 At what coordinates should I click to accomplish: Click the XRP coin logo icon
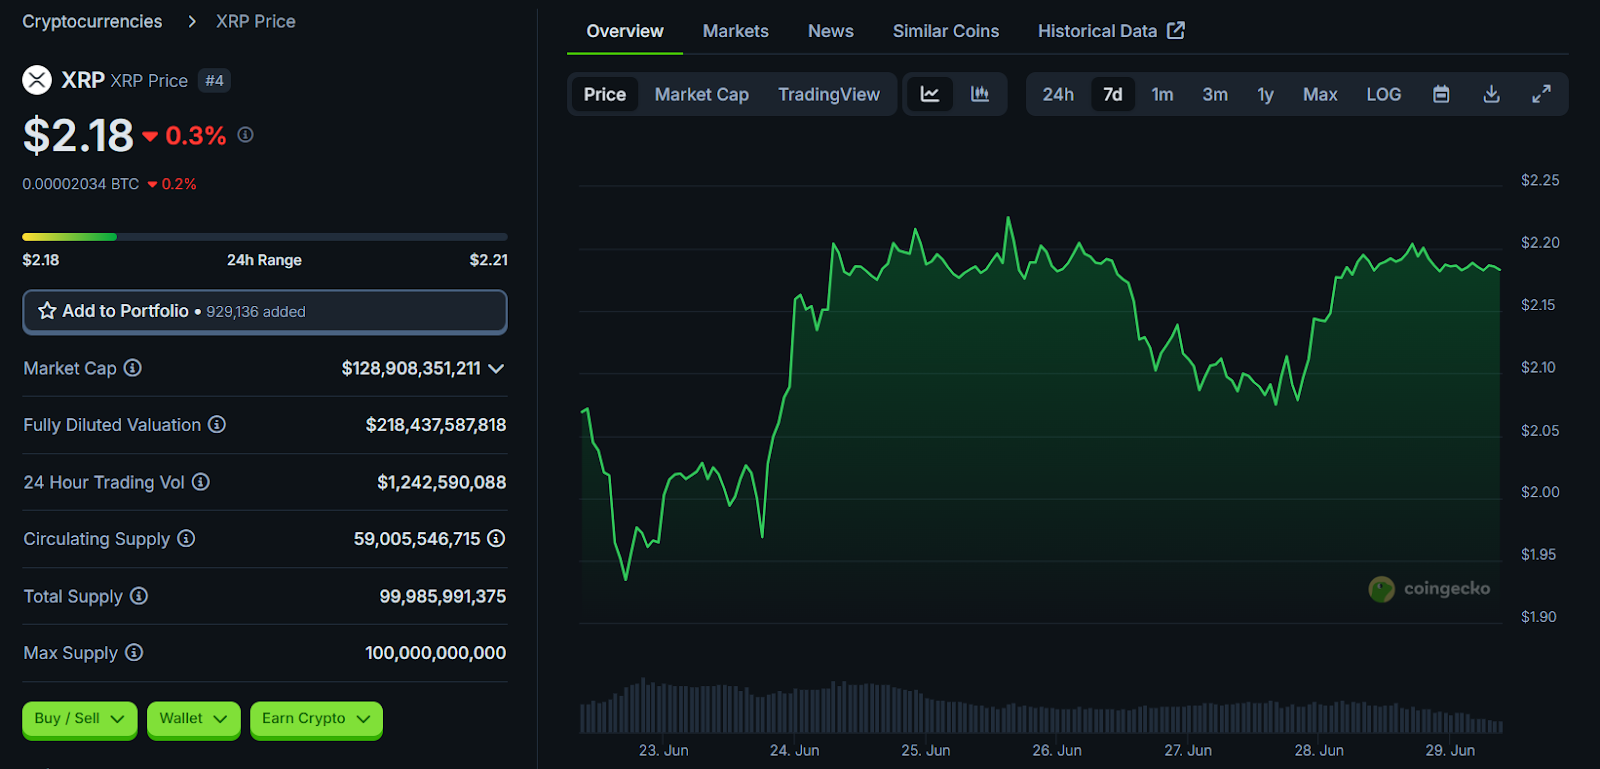[37, 80]
